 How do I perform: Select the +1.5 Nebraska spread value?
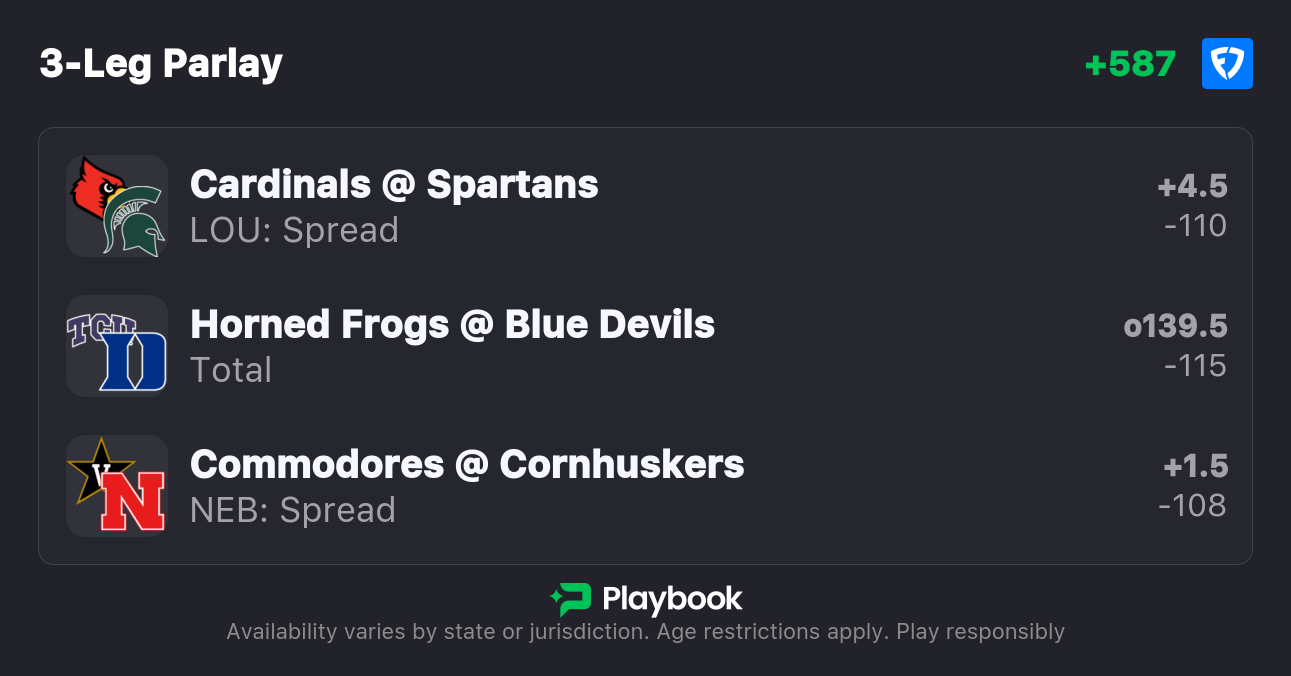1195,466
